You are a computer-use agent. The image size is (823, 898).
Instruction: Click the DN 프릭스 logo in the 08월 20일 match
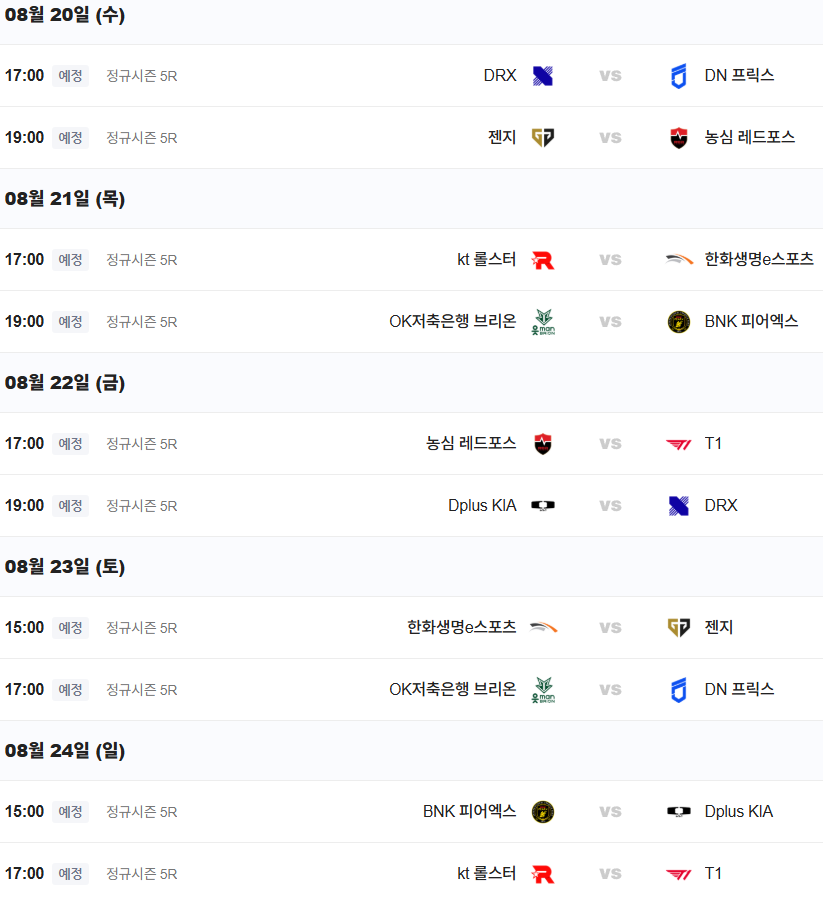click(x=679, y=76)
